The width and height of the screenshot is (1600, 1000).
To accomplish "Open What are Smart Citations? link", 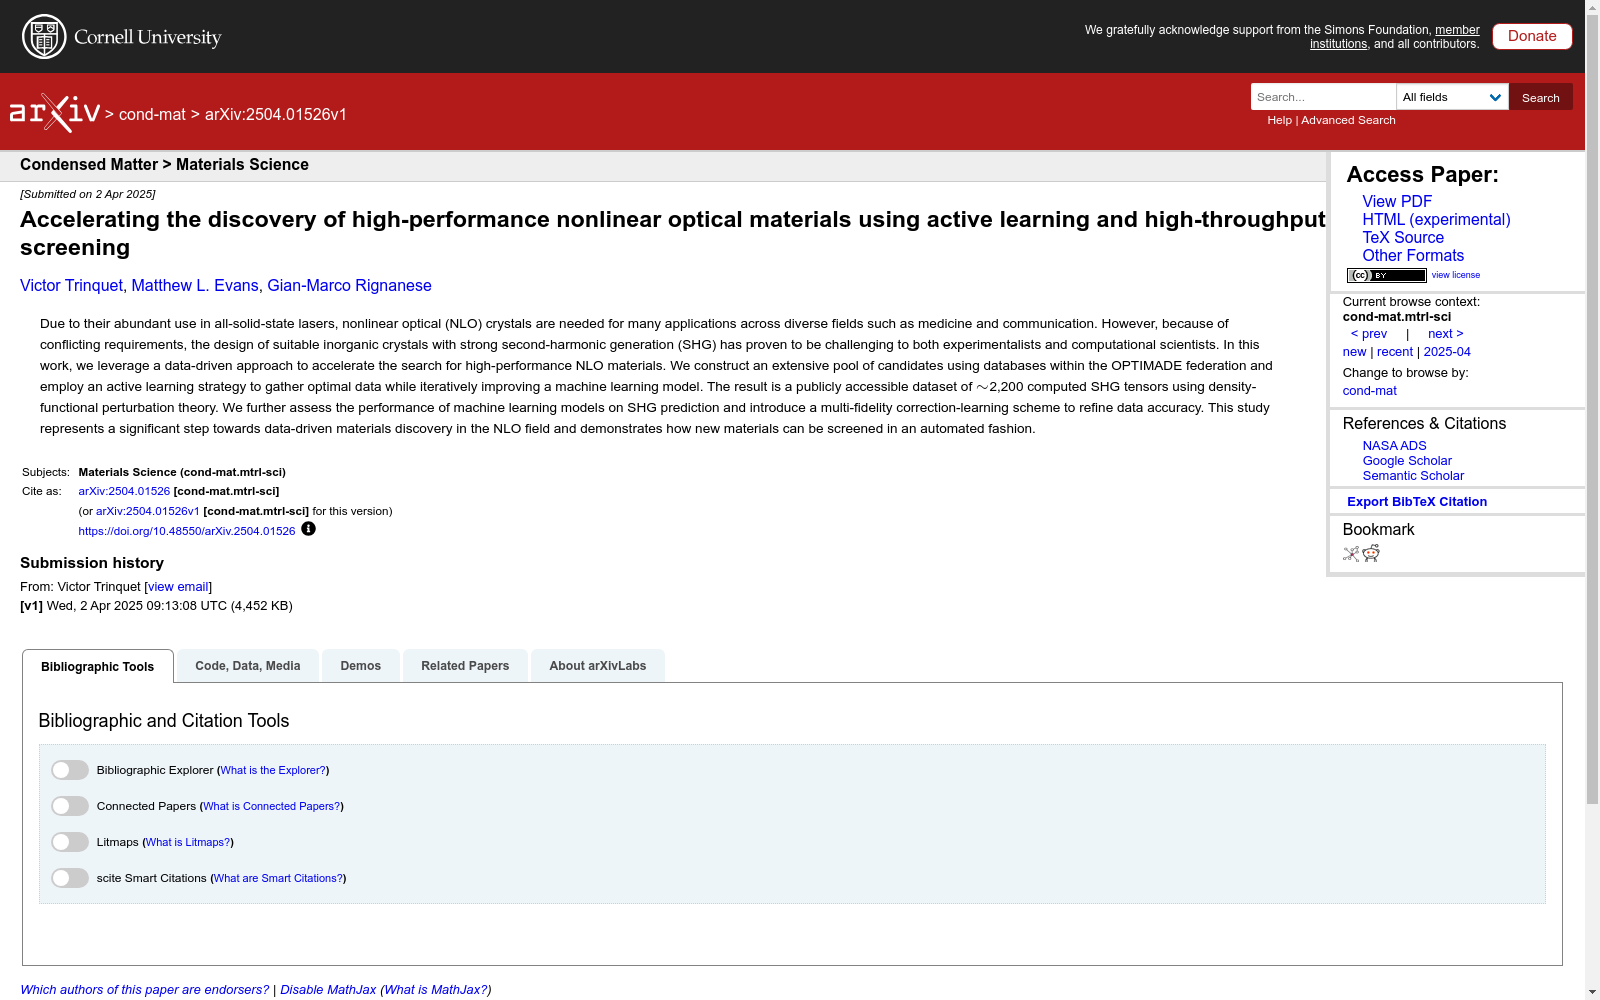I will (278, 879).
